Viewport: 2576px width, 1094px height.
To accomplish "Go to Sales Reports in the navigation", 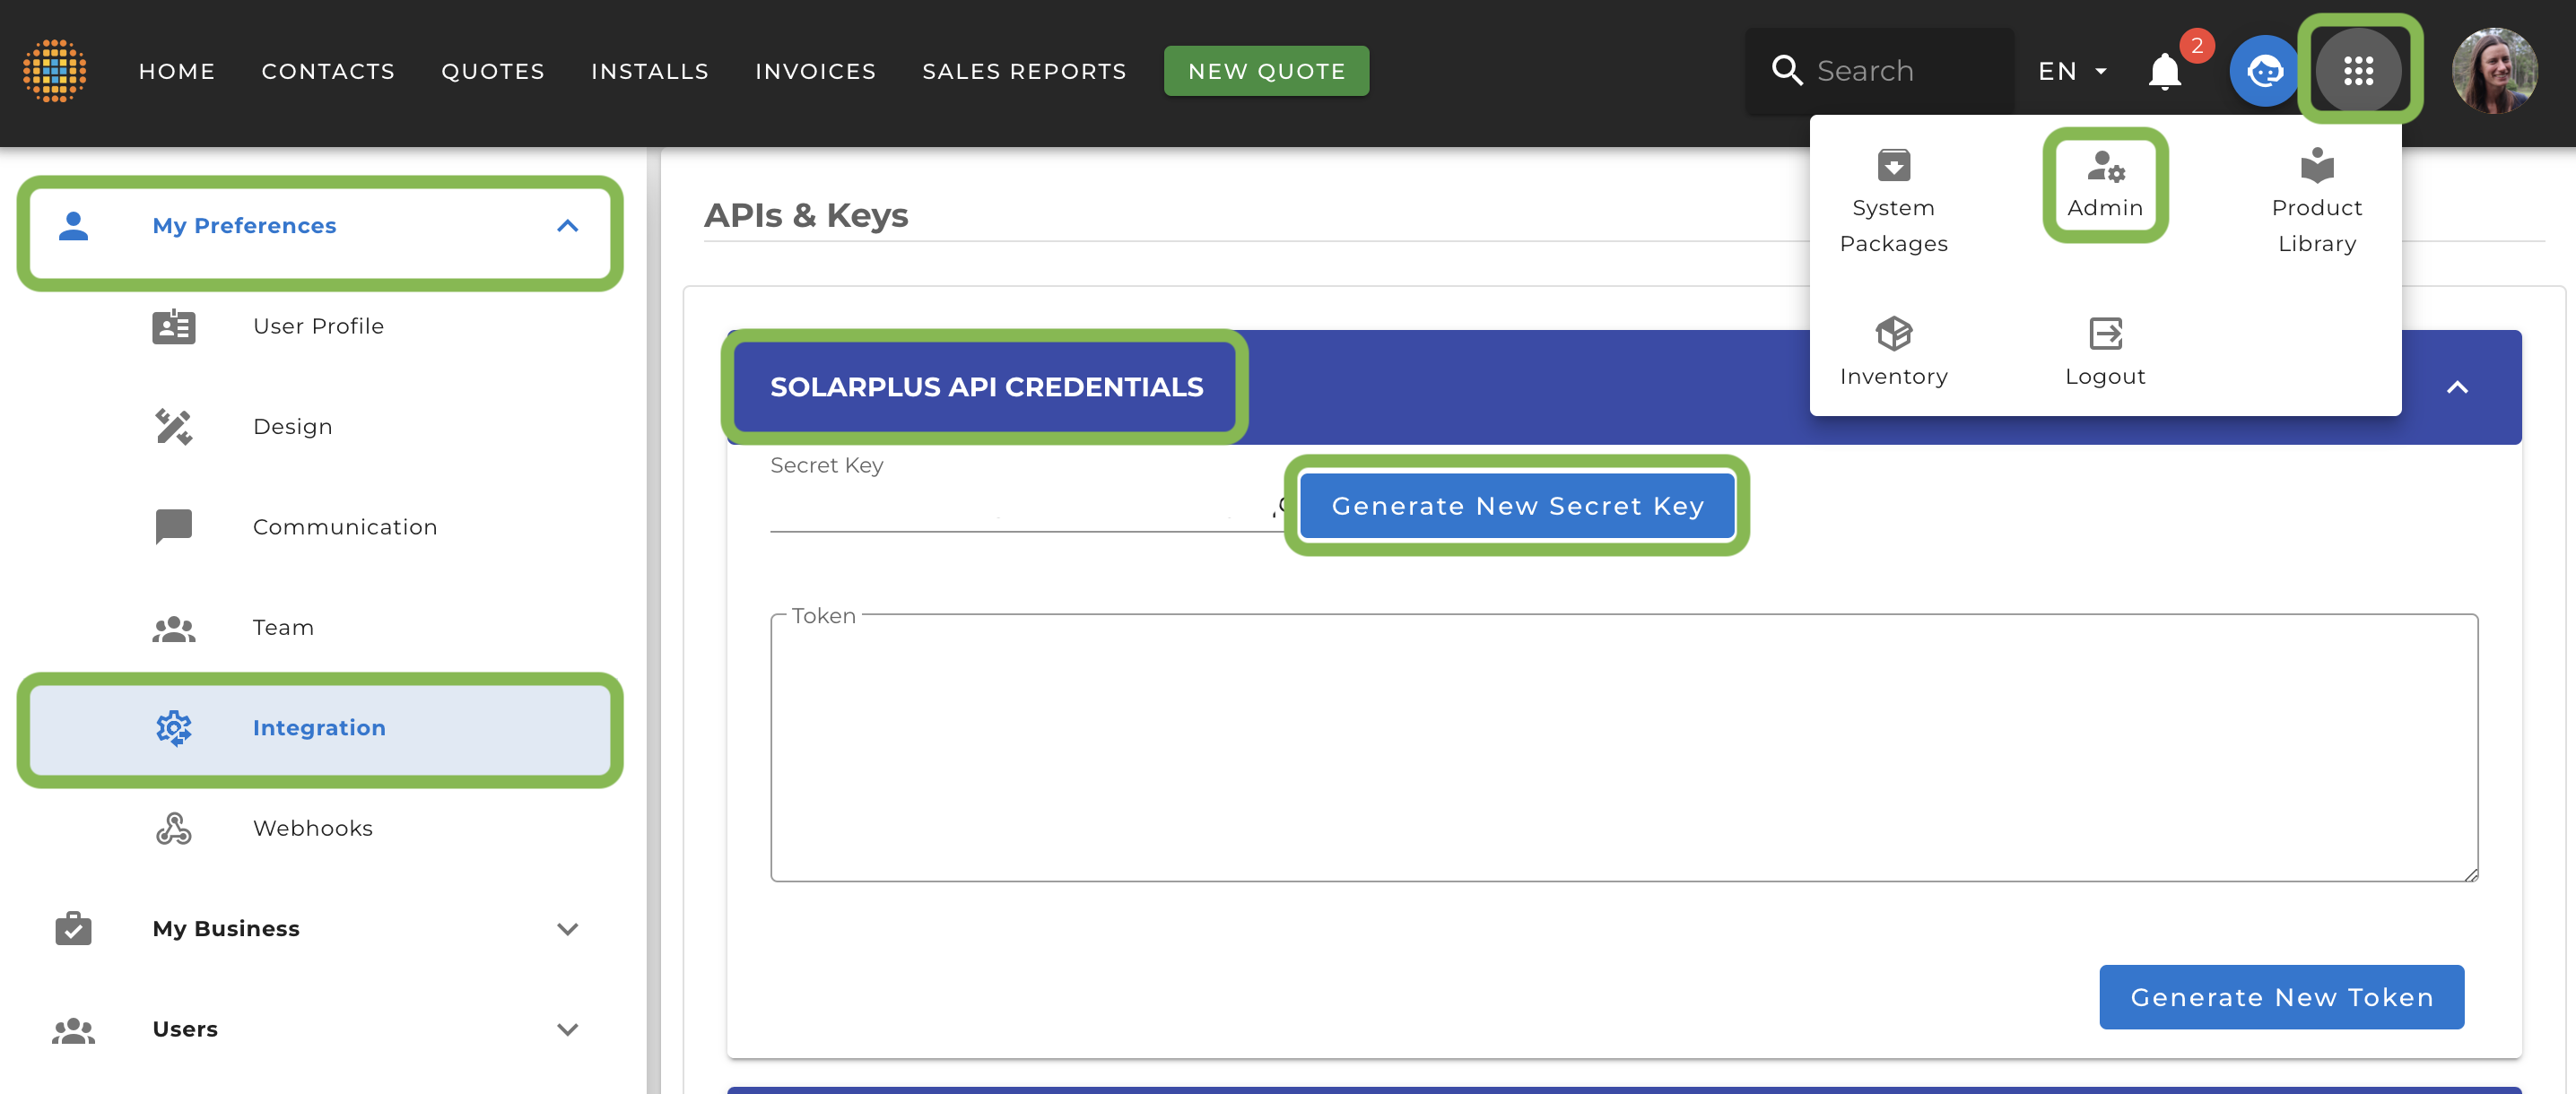I will (x=1024, y=71).
